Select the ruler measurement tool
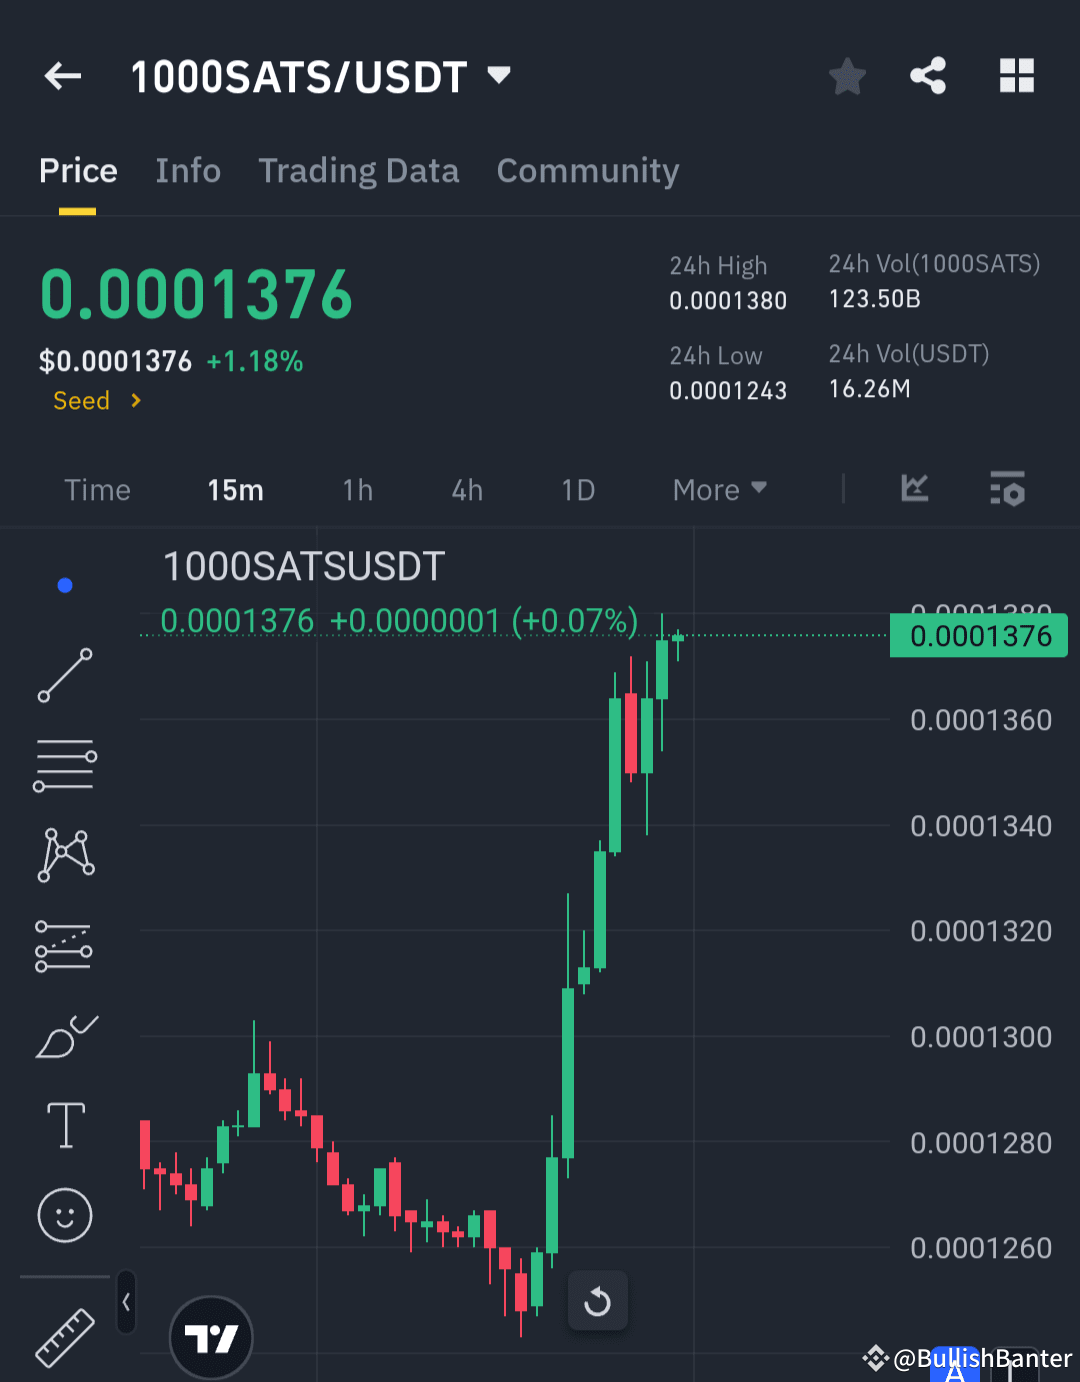Screen dimensions: 1080x1382 [x=64, y=1336]
